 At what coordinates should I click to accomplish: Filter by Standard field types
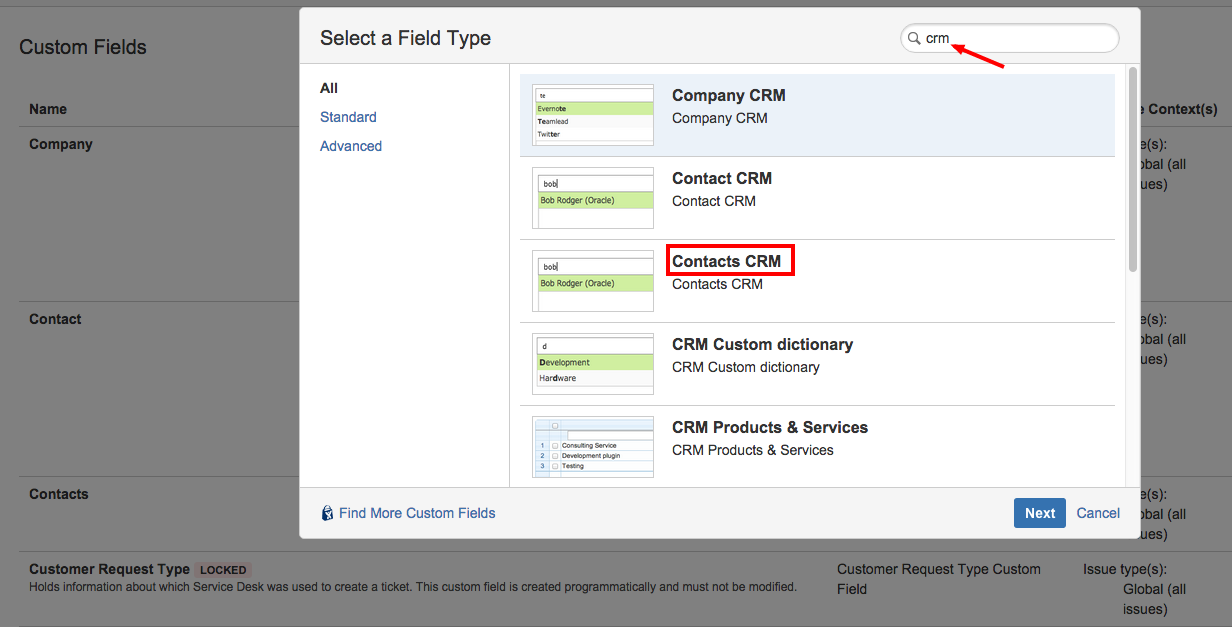click(348, 117)
